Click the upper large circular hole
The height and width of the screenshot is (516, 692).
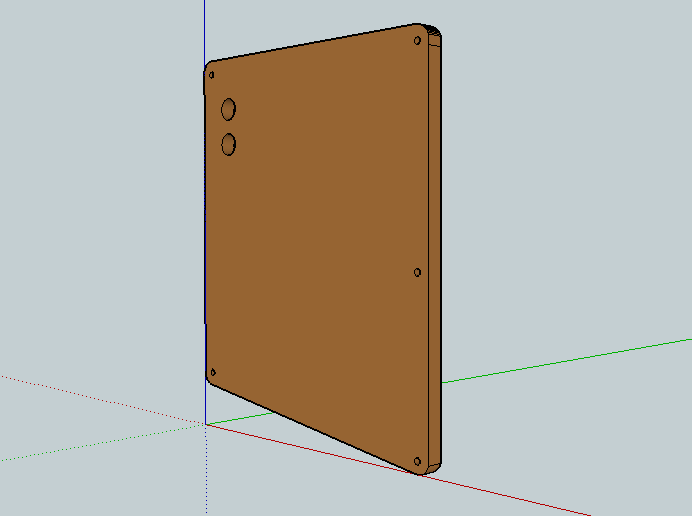[x=228, y=109]
